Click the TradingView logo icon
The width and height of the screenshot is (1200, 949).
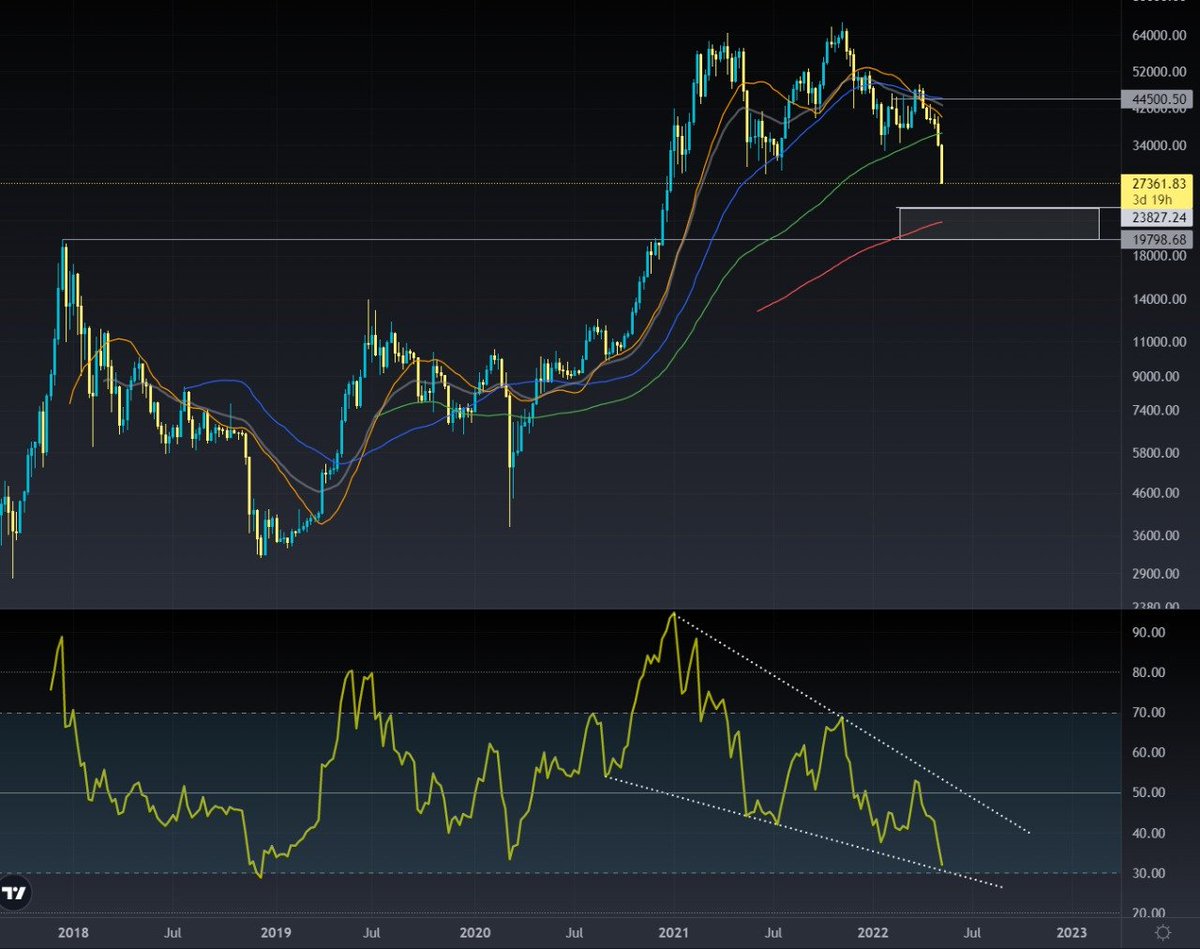coord(14,892)
